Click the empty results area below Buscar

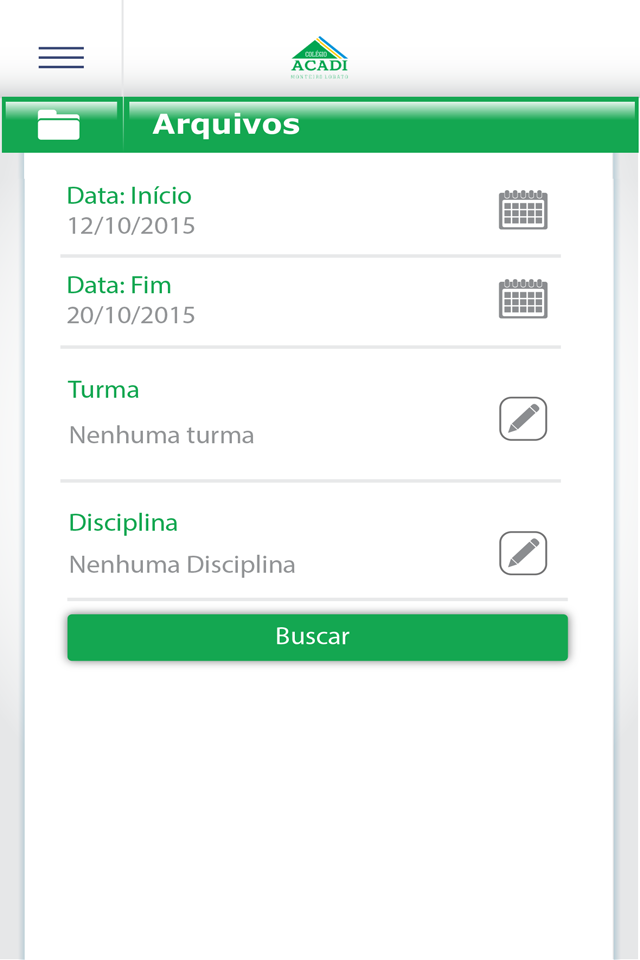(318, 800)
